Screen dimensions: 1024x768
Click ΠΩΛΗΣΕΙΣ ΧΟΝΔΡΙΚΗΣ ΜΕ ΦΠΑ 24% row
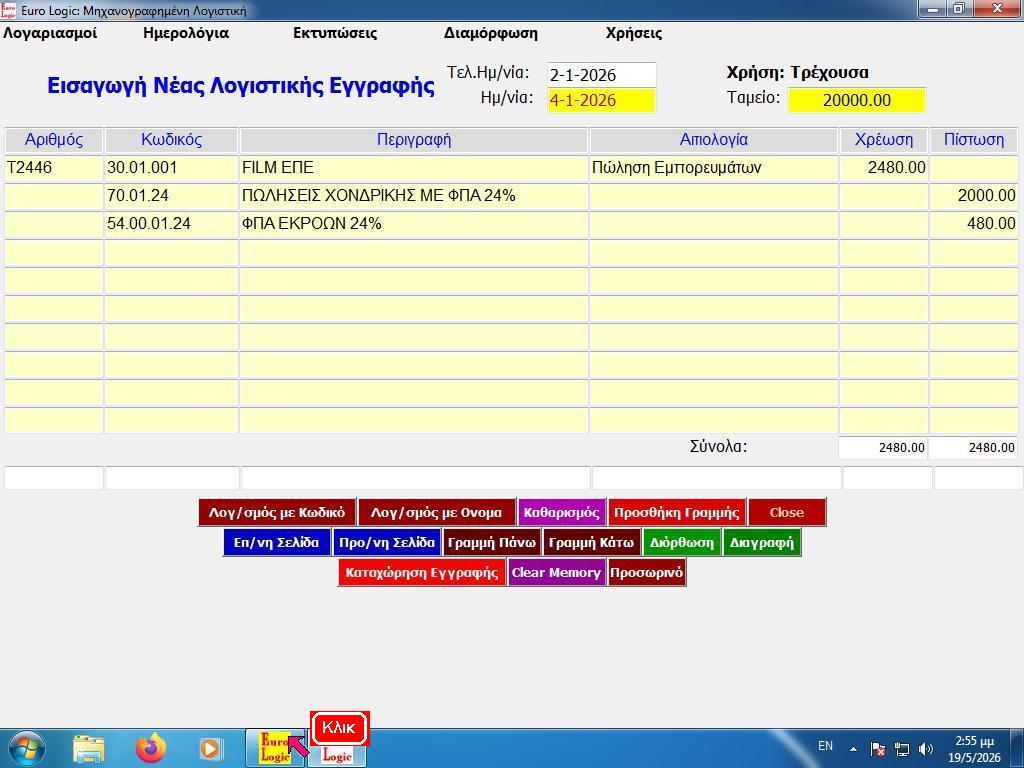pyautogui.click(x=413, y=196)
